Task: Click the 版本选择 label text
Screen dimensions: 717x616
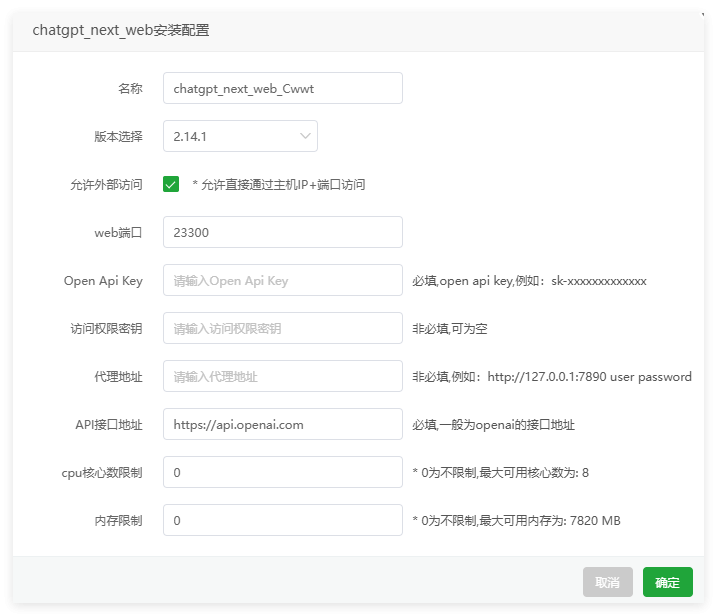Action: (118, 137)
